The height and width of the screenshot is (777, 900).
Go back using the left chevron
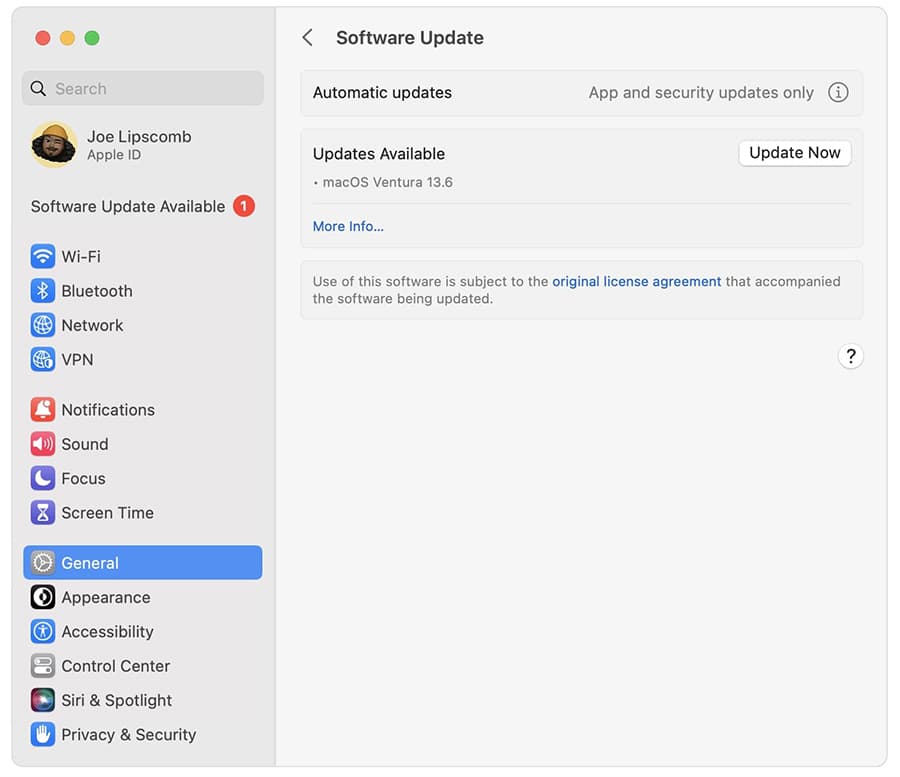point(308,38)
